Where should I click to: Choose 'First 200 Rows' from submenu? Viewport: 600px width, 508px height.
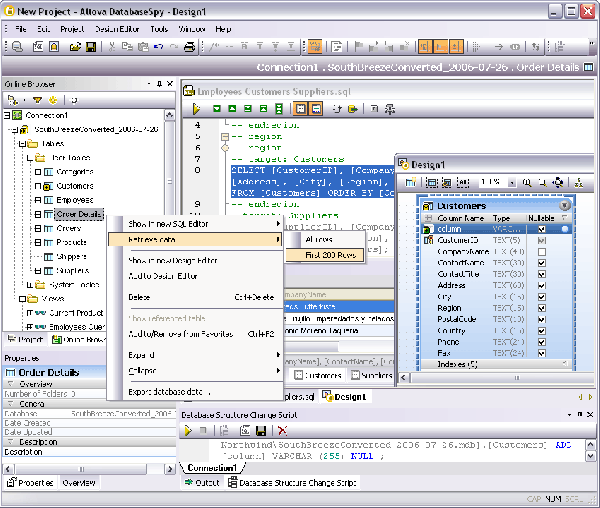coord(324,255)
